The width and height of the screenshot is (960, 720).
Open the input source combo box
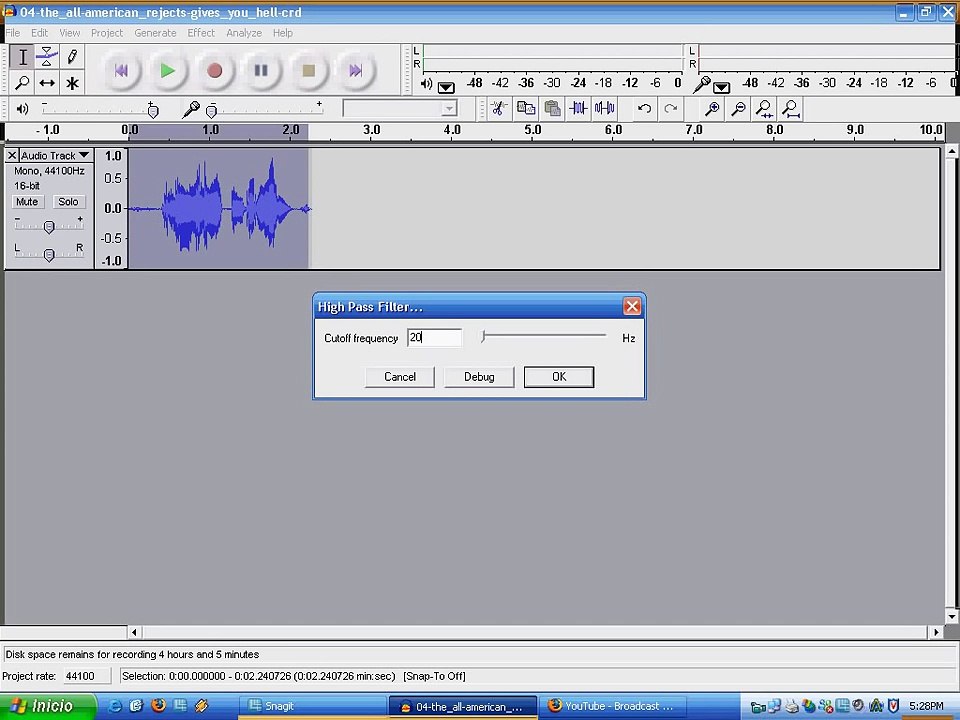(400, 109)
